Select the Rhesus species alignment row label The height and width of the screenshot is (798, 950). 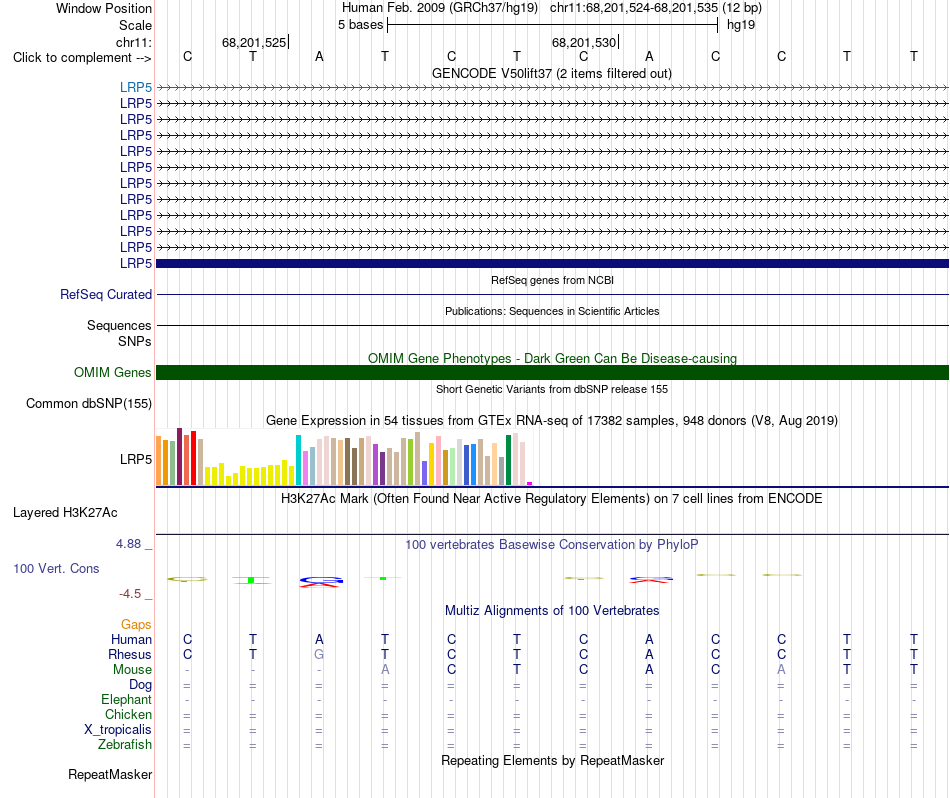pyautogui.click(x=130, y=654)
